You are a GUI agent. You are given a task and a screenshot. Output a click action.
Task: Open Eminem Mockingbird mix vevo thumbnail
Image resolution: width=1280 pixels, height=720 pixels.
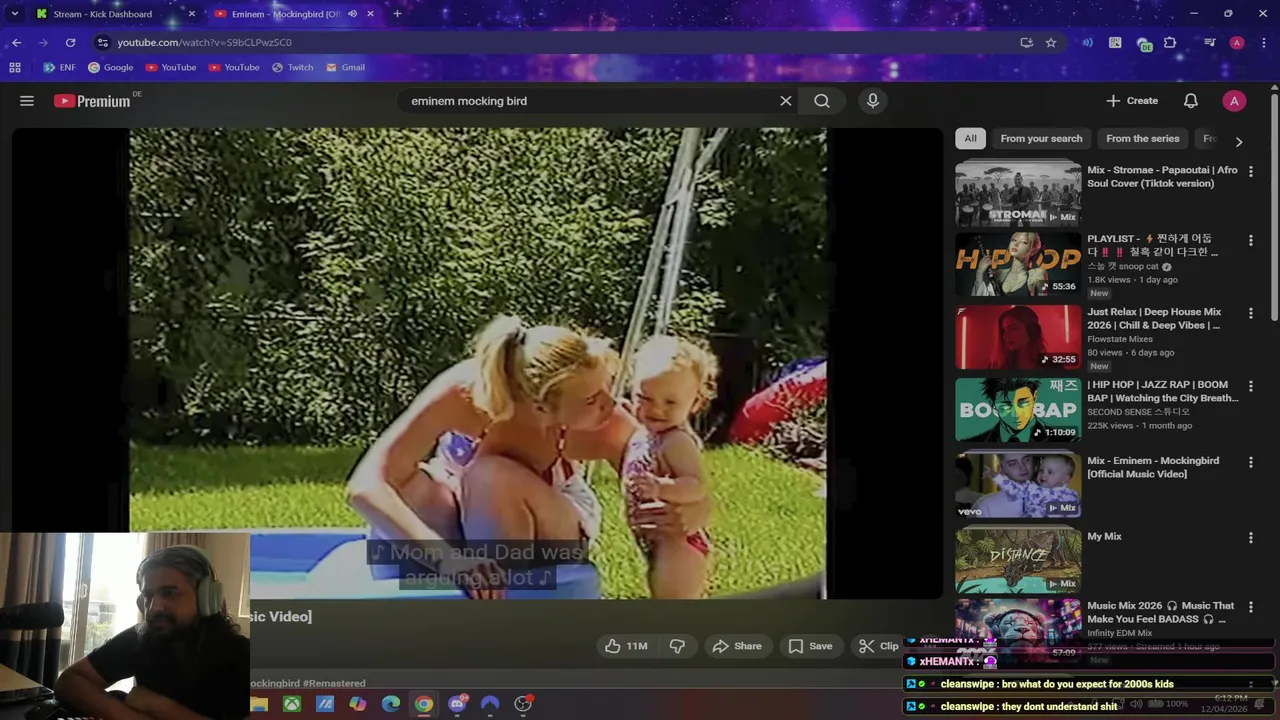click(1018, 485)
